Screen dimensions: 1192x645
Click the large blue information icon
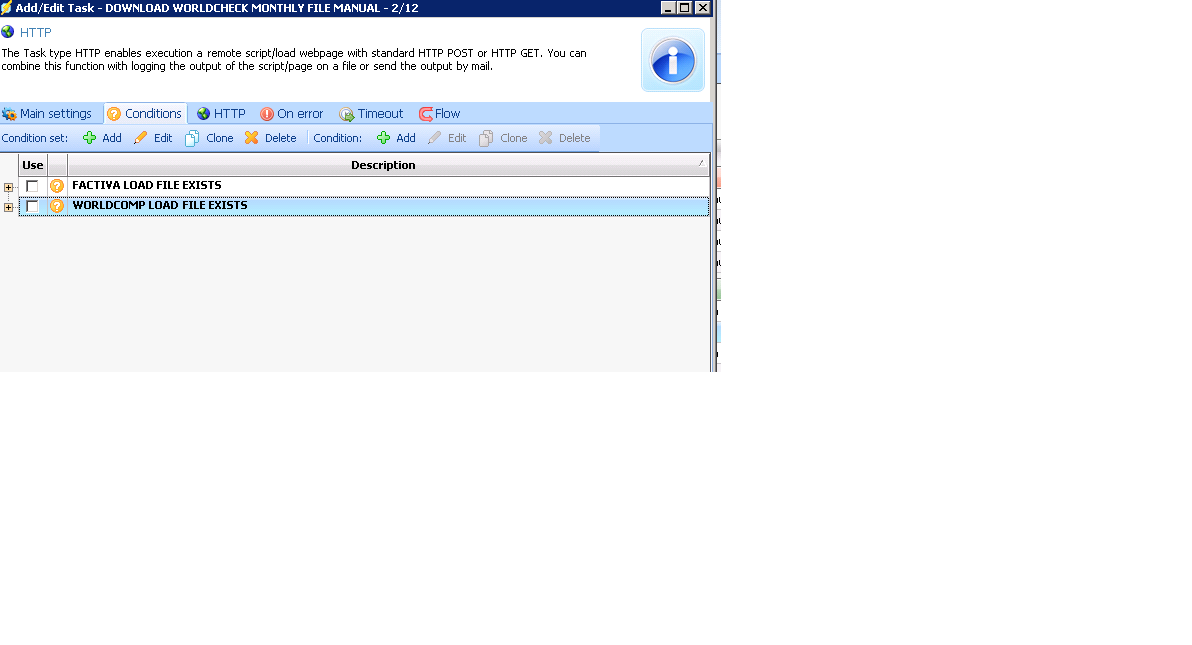[673, 60]
